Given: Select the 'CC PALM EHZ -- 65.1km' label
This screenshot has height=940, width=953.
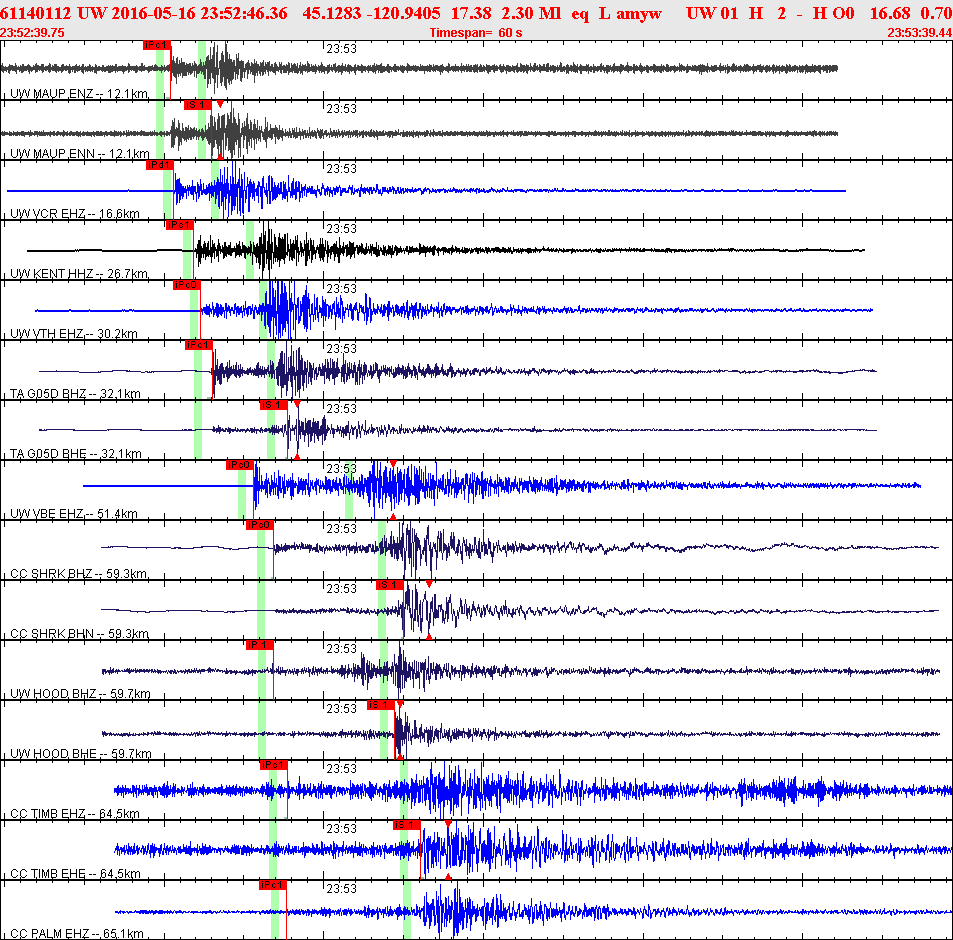Looking at the screenshot, I should [77, 934].
